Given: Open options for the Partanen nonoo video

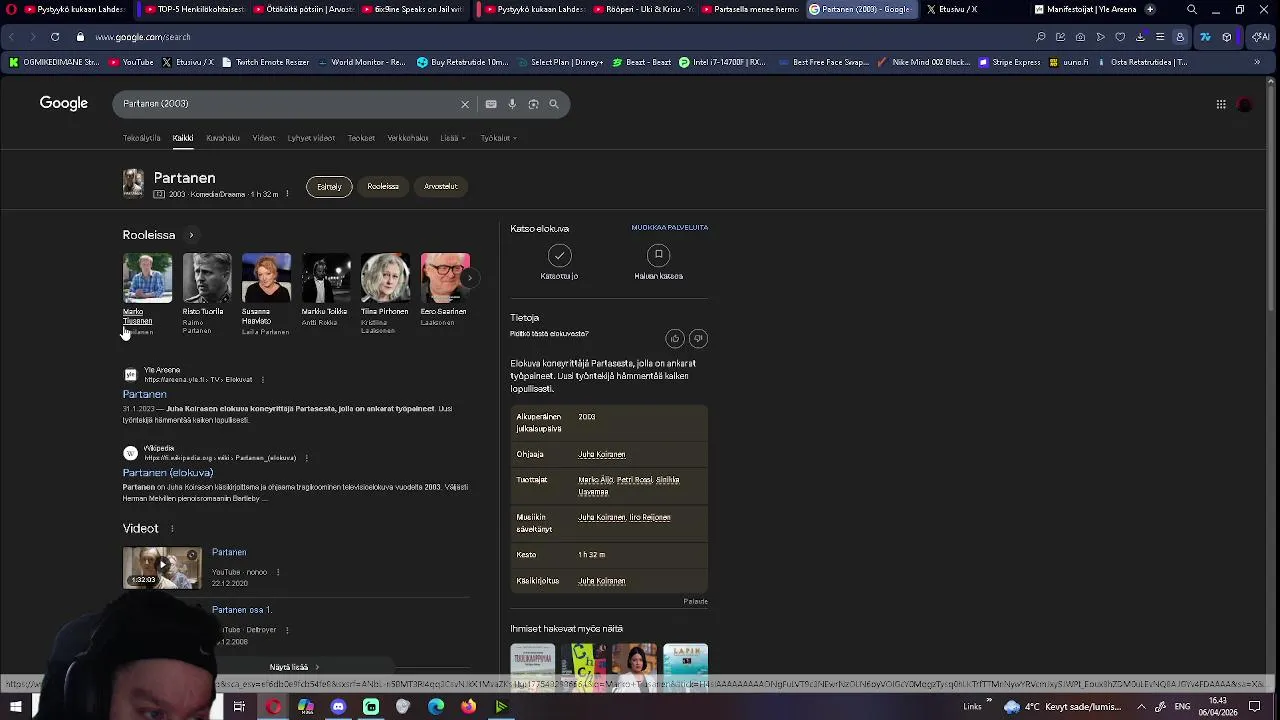Looking at the screenshot, I should point(278,572).
